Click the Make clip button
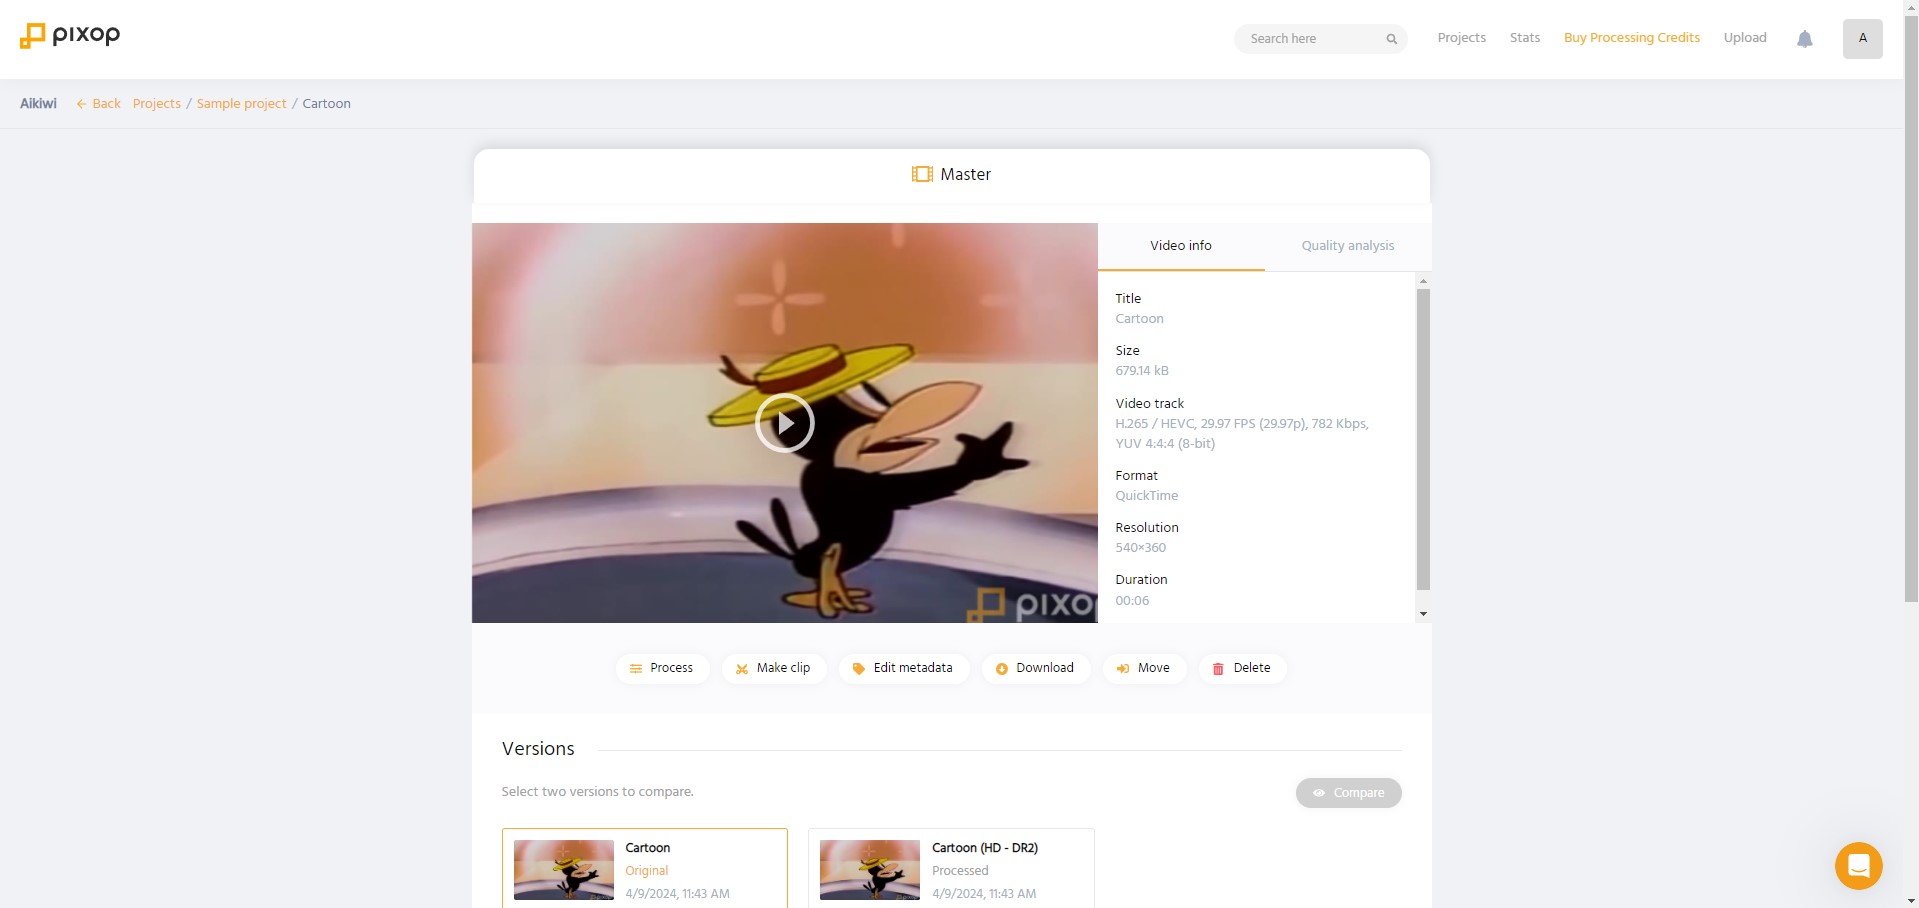Viewport: 1919px width, 908px height. click(773, 668)
